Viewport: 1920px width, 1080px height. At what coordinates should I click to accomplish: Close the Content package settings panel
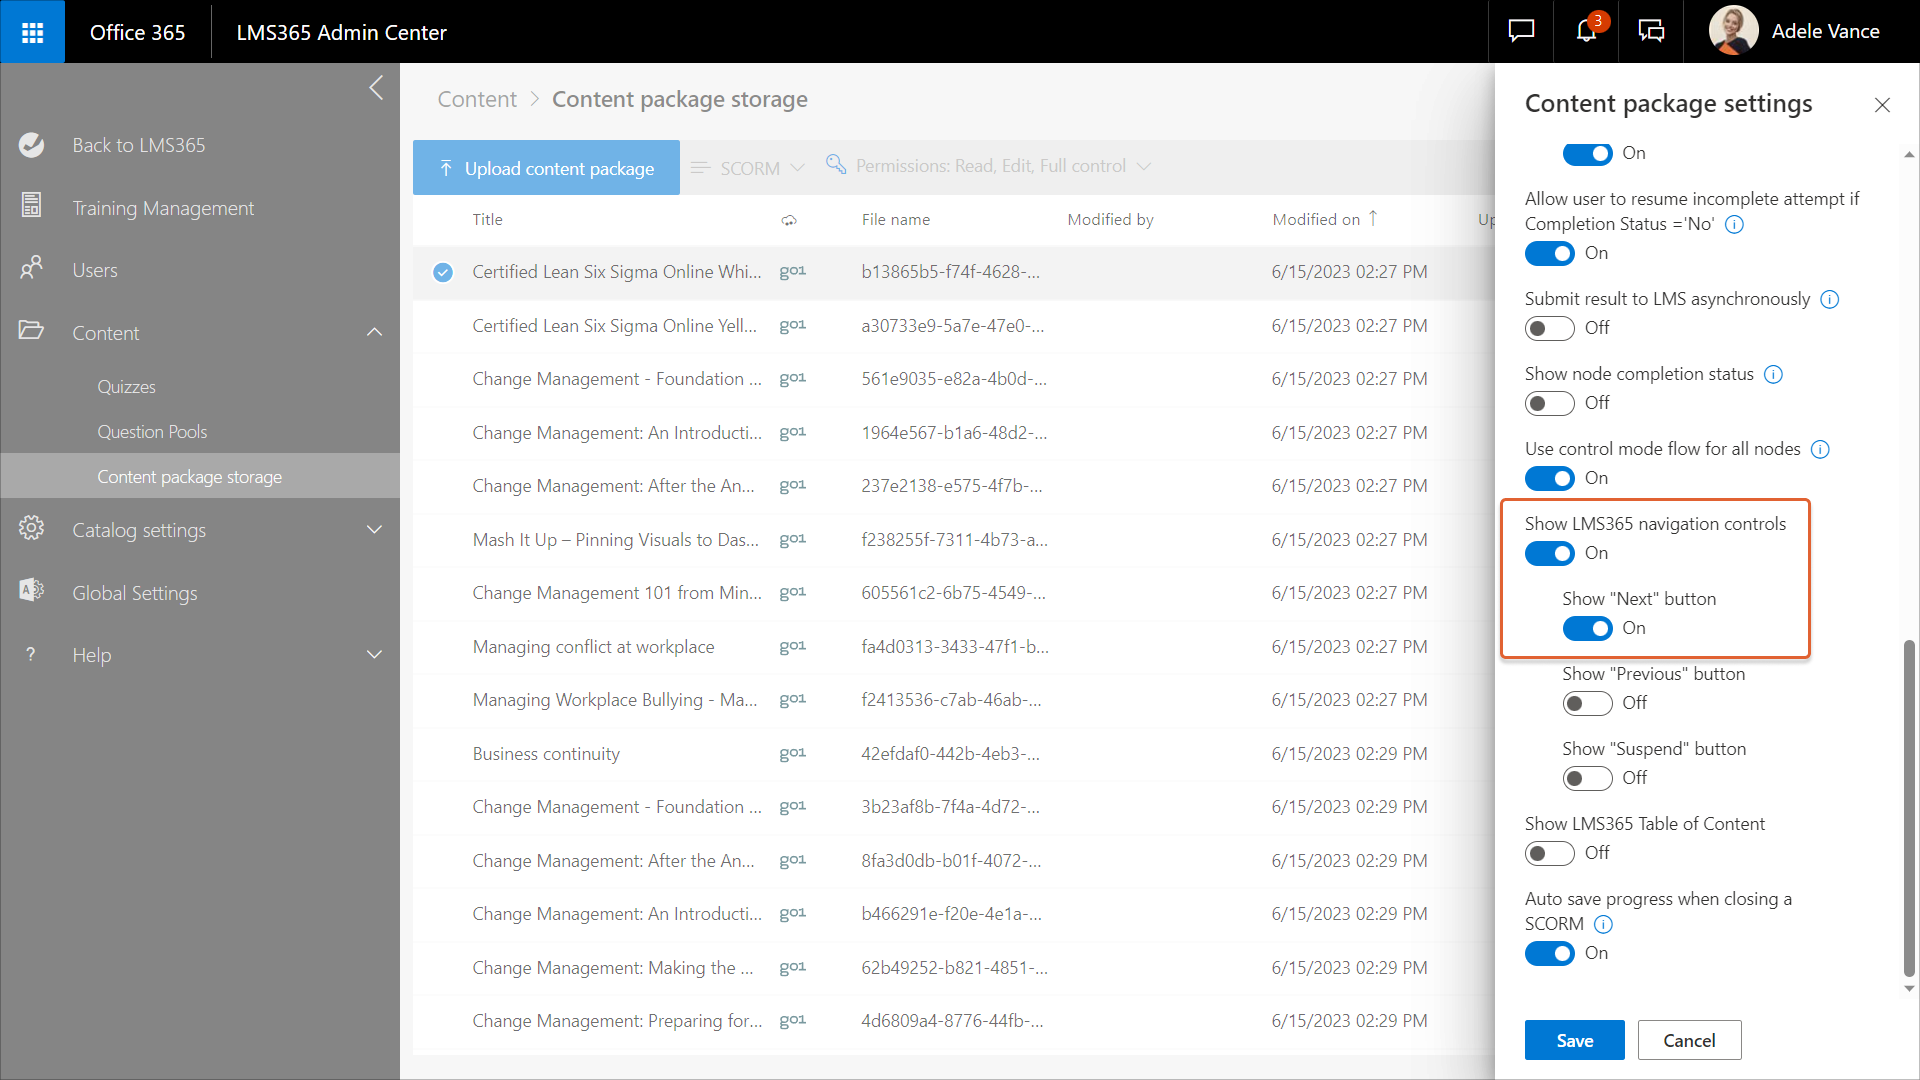pyautogui.click(x=1882, y=105)
